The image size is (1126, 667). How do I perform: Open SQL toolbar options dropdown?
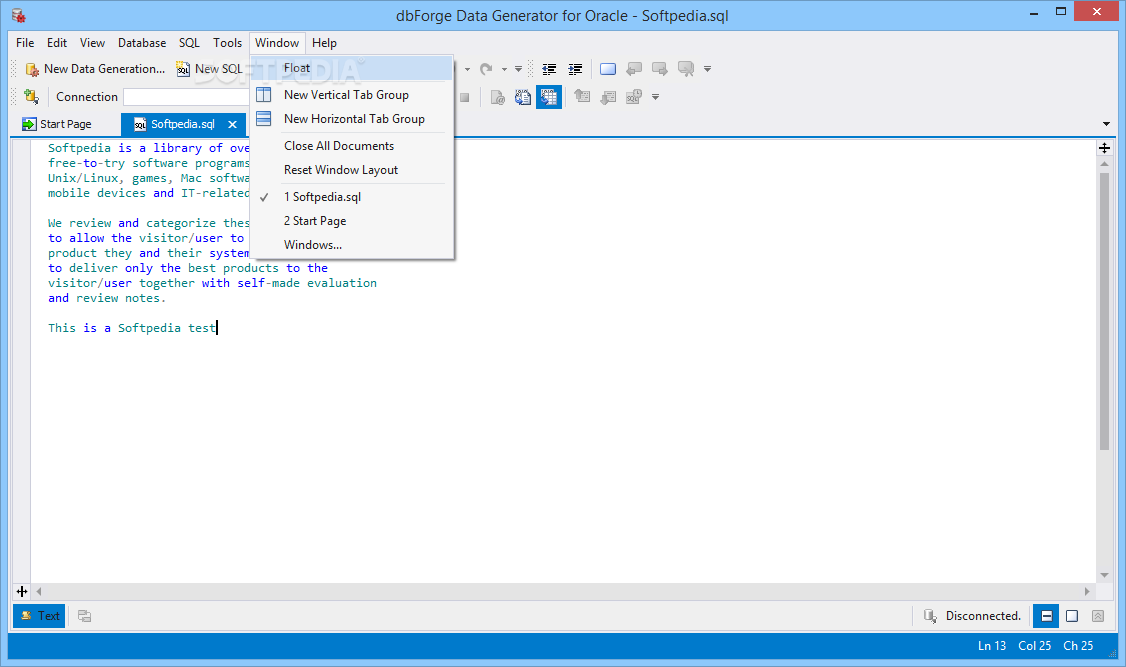point(656,97)
